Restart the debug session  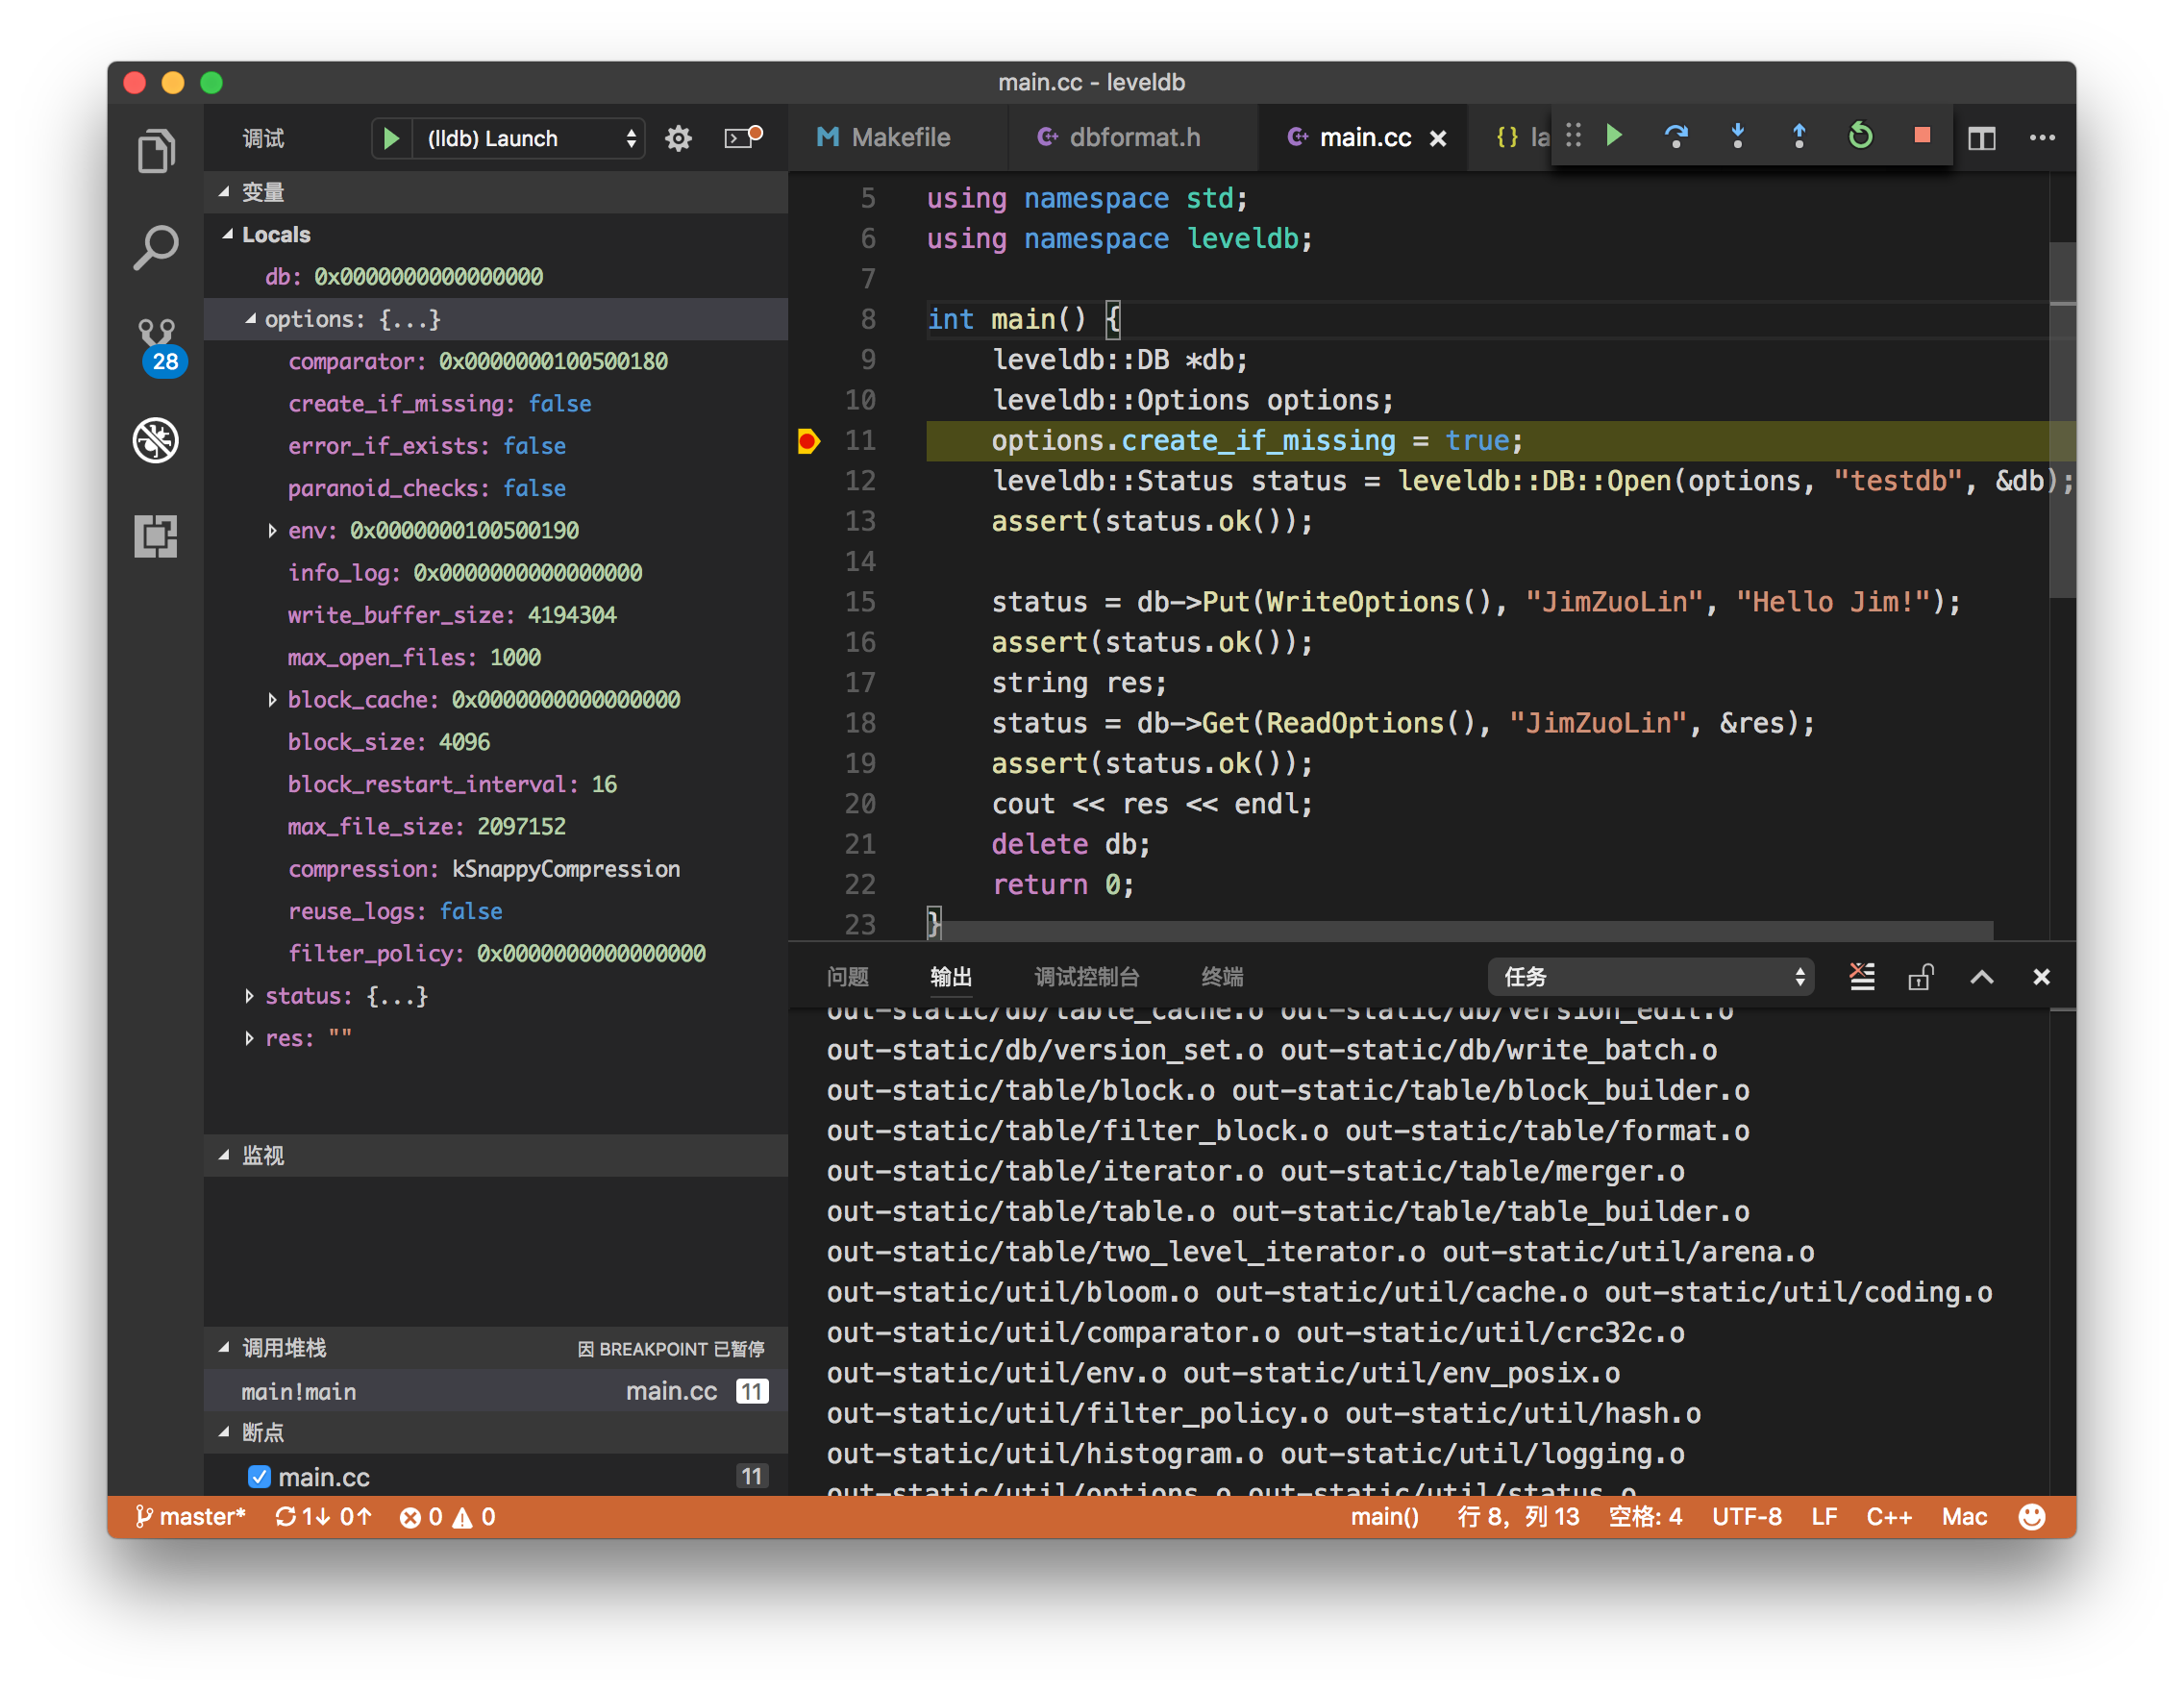[1860, 136]
